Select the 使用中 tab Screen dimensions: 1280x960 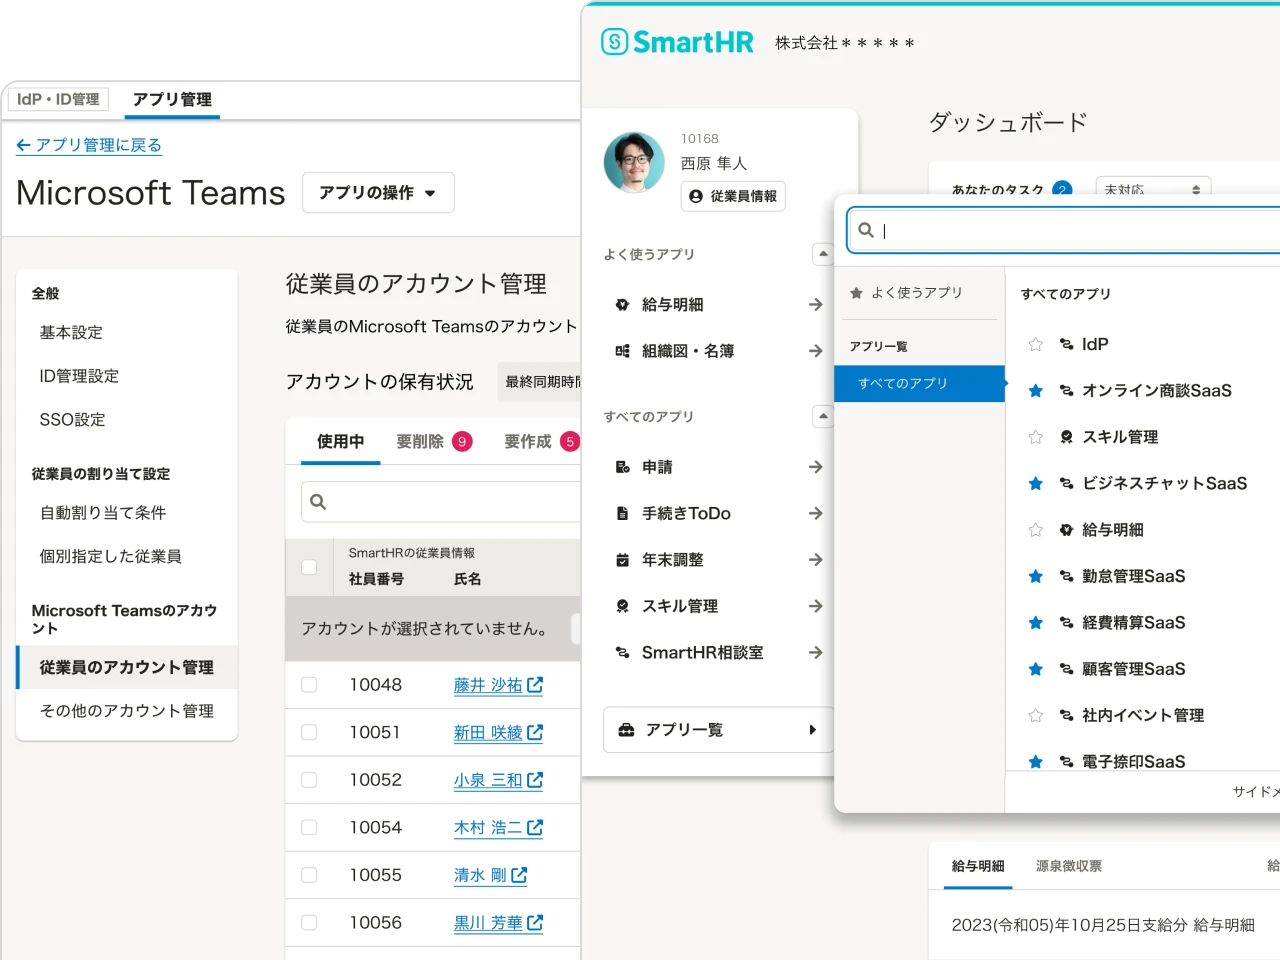coord(340,442)
